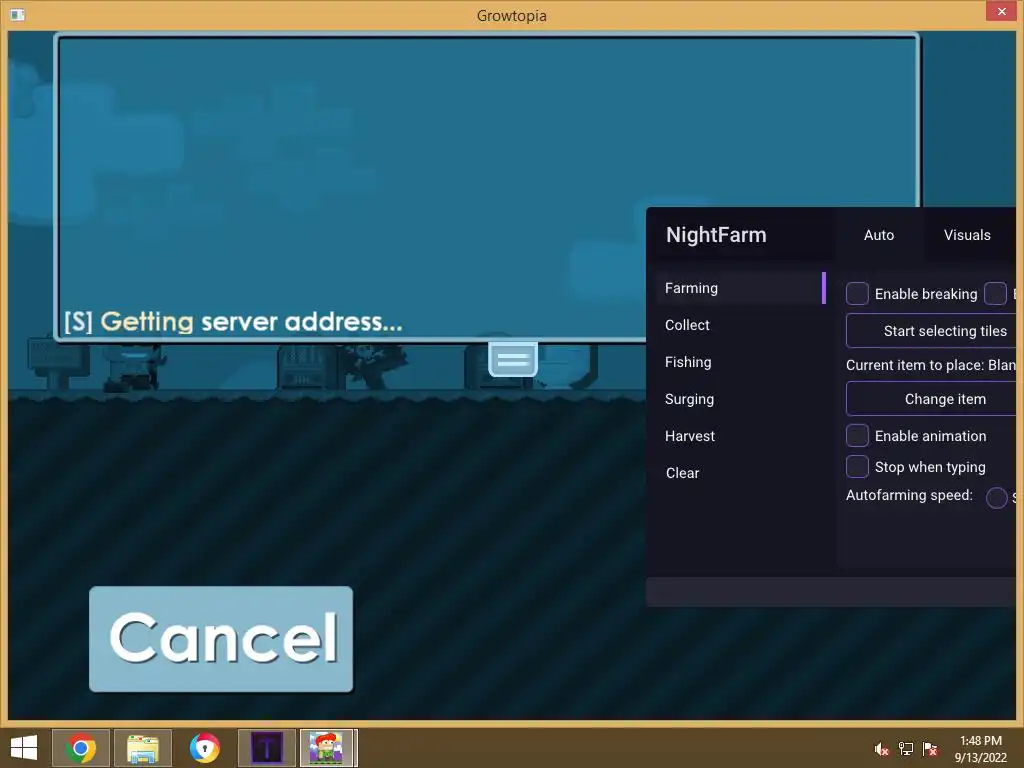Open the purple T app in taskbar
Viewport: 1024px width, 768px height.
(x=266, y=748)
